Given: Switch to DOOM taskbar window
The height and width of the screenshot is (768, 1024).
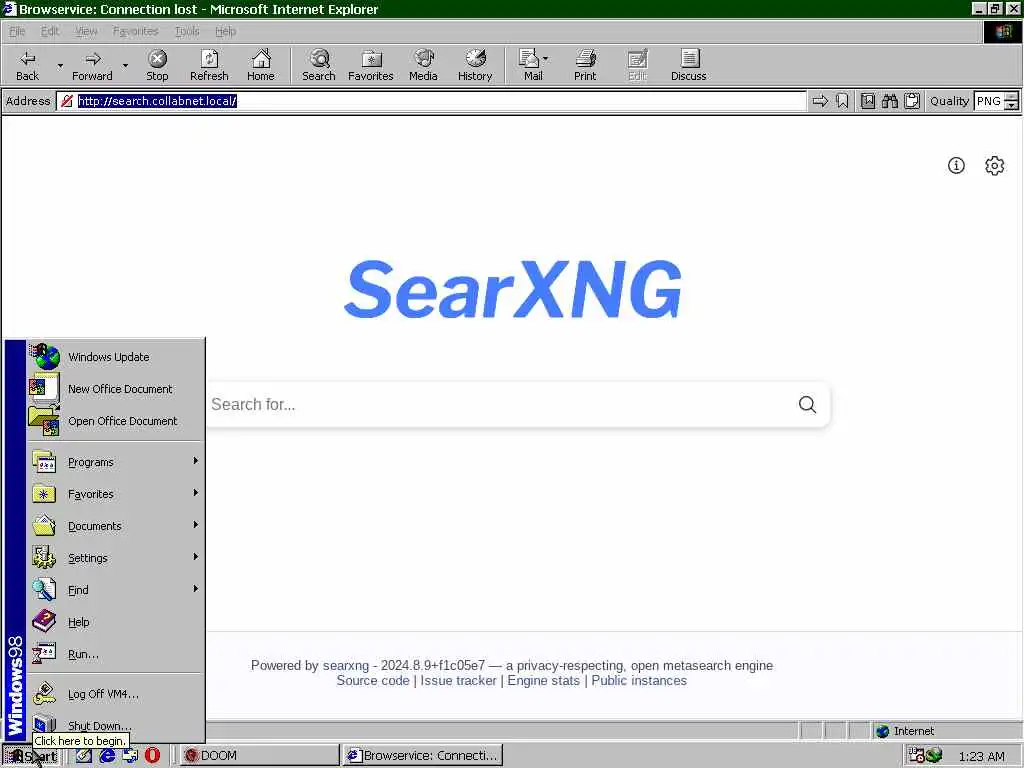Looking at the screenshot, I should coord(259,756).
